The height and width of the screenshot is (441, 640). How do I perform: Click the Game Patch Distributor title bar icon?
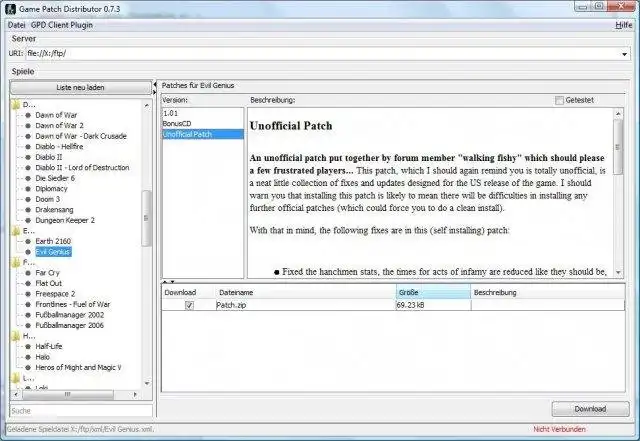click(10, 9)
